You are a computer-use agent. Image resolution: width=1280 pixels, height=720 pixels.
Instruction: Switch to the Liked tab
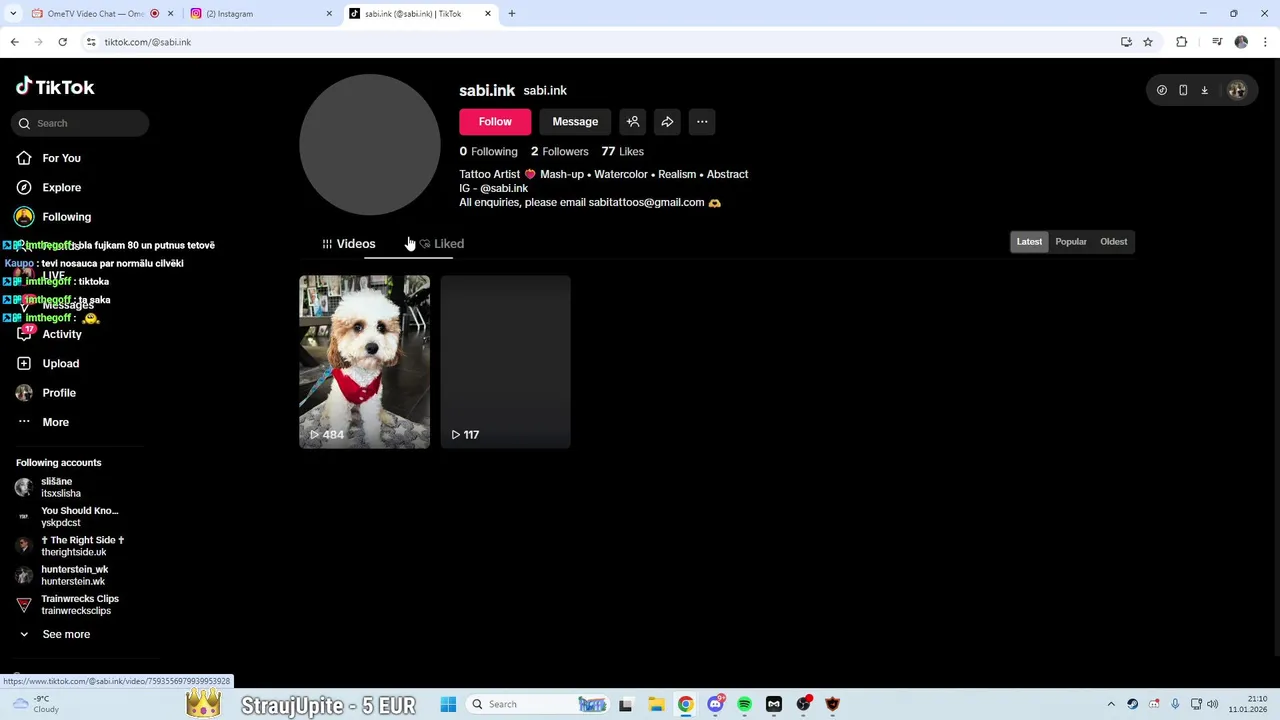441,244
